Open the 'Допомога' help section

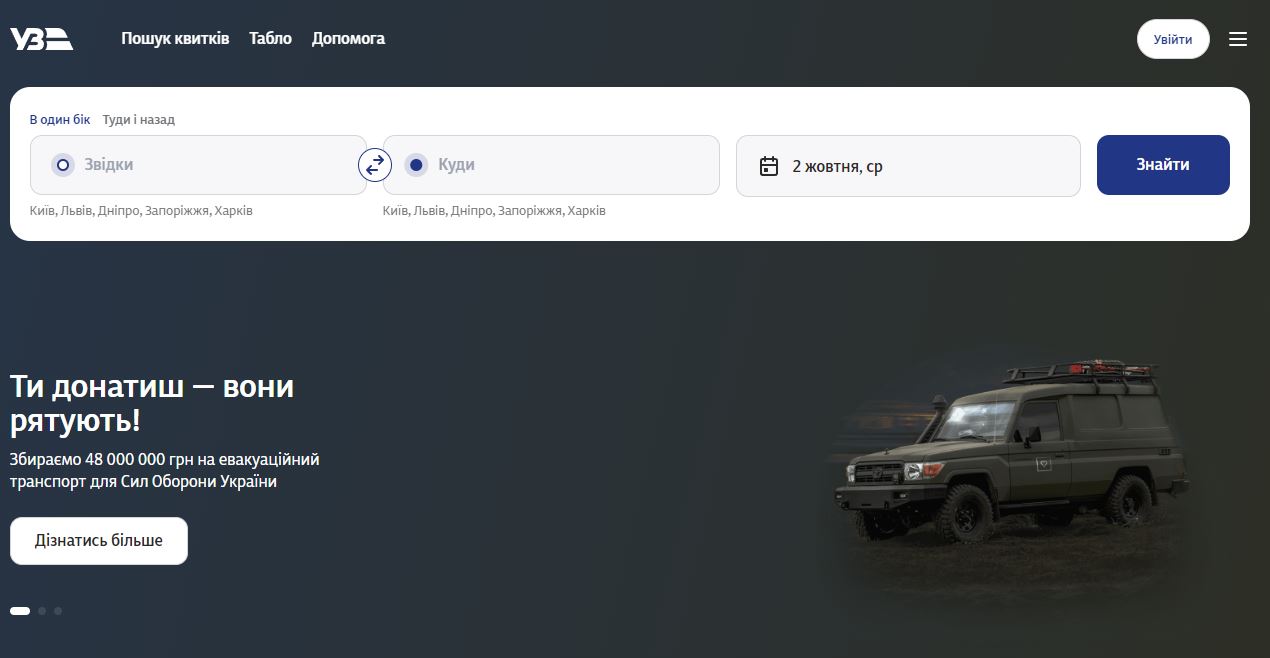(x=348, y=39)
